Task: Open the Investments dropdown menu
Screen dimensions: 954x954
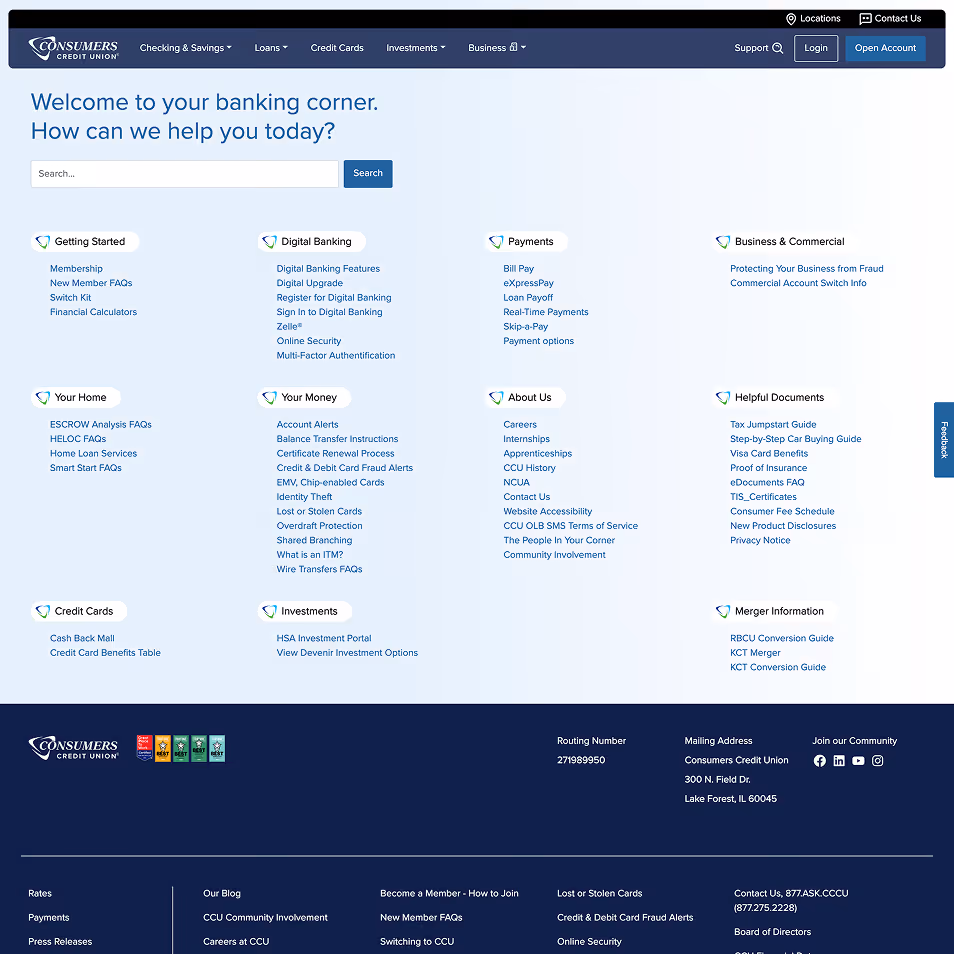Action: [x=415, y=47]
